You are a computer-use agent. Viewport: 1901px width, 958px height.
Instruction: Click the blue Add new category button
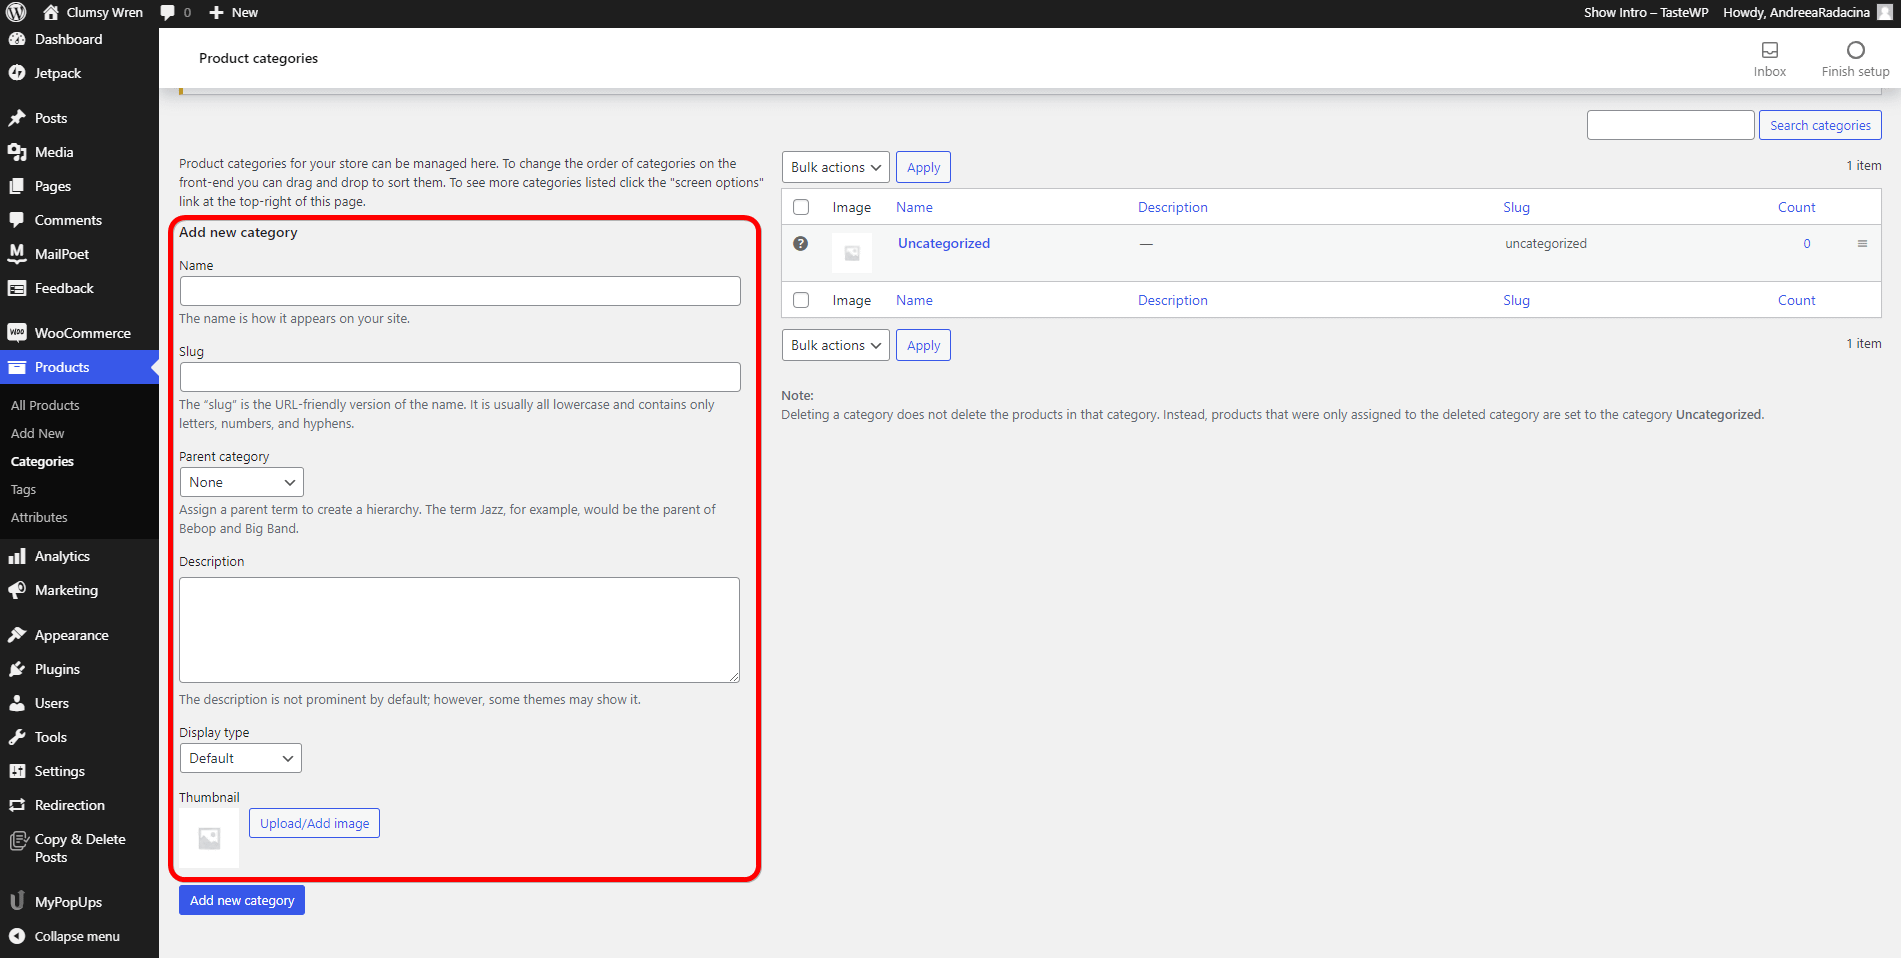point(242,900)
